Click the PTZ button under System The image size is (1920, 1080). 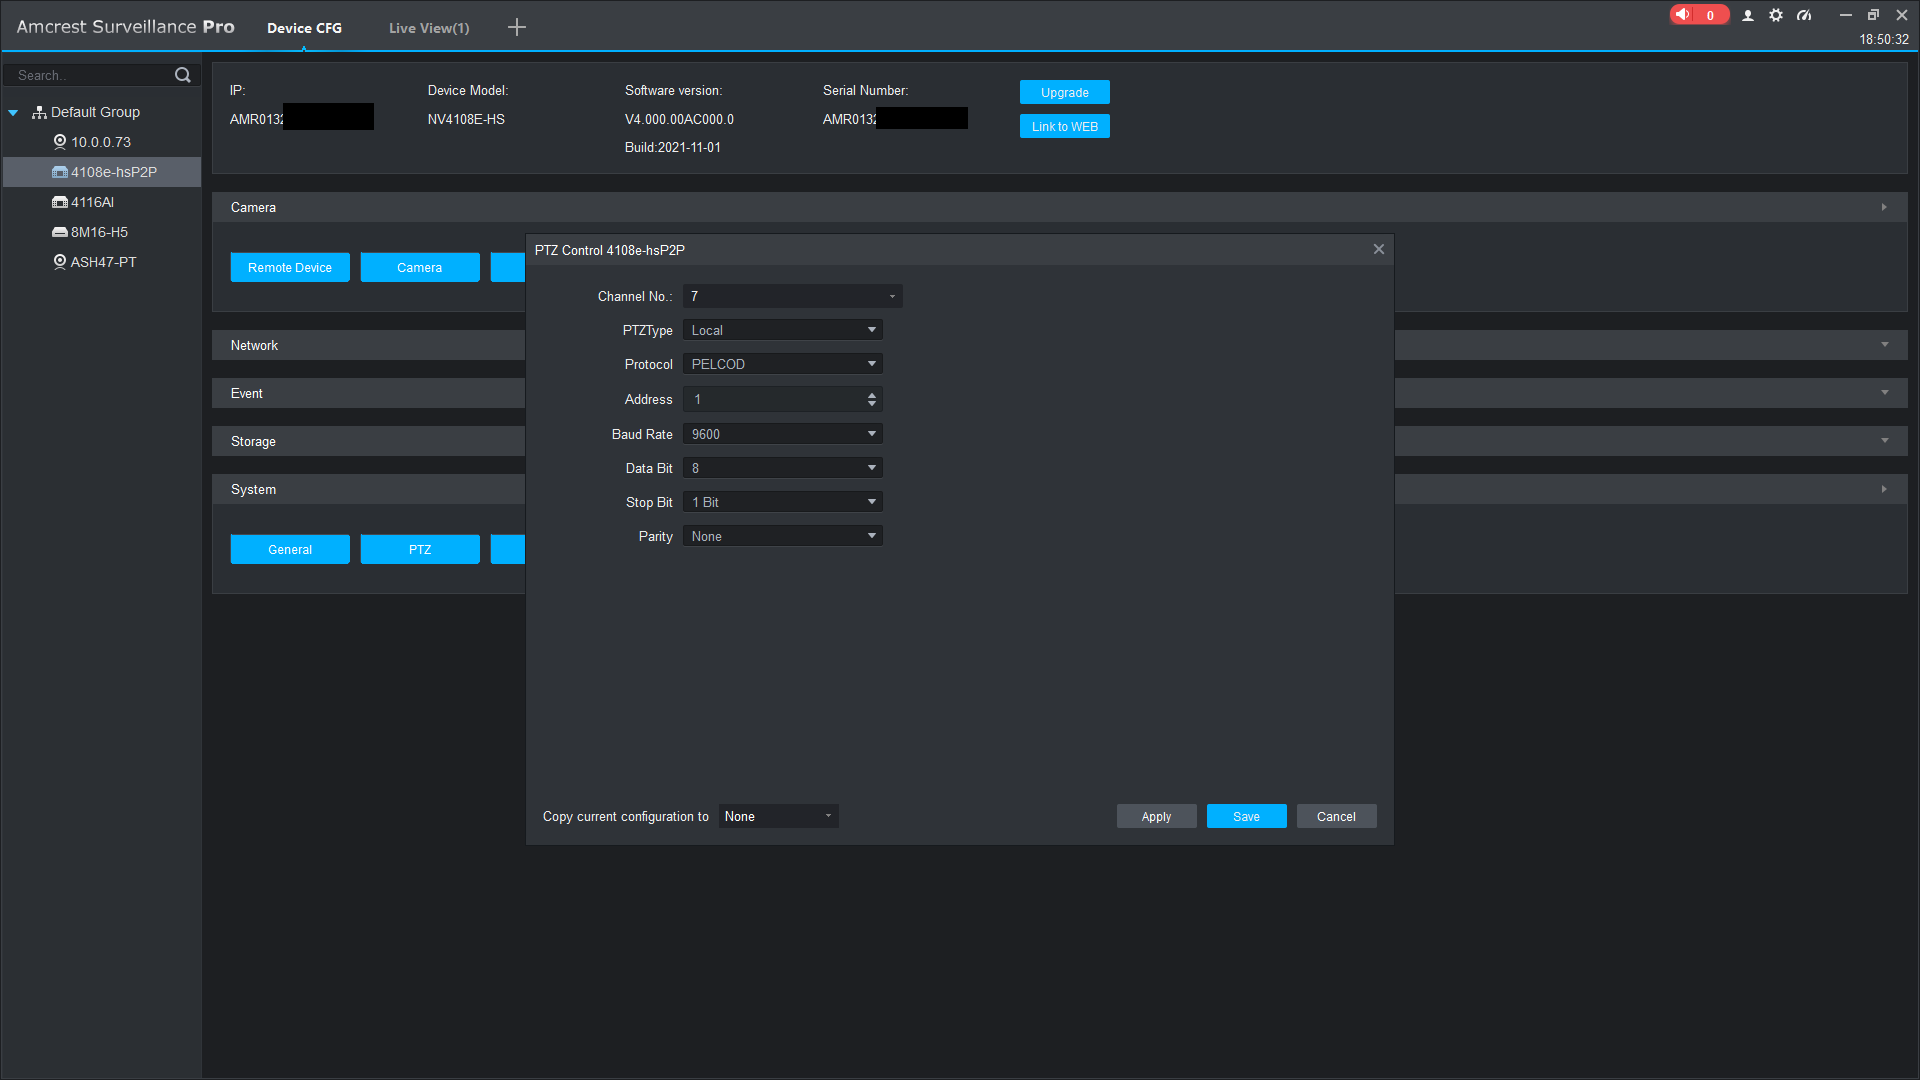pos(420,549)
